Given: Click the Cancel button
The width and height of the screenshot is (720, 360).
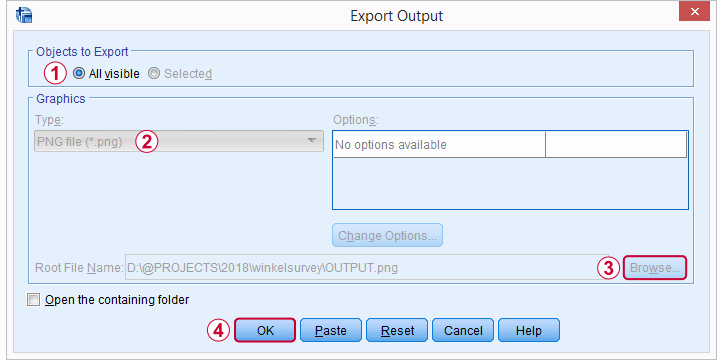Looking at the screenshot, I should (x=463, y=330).
